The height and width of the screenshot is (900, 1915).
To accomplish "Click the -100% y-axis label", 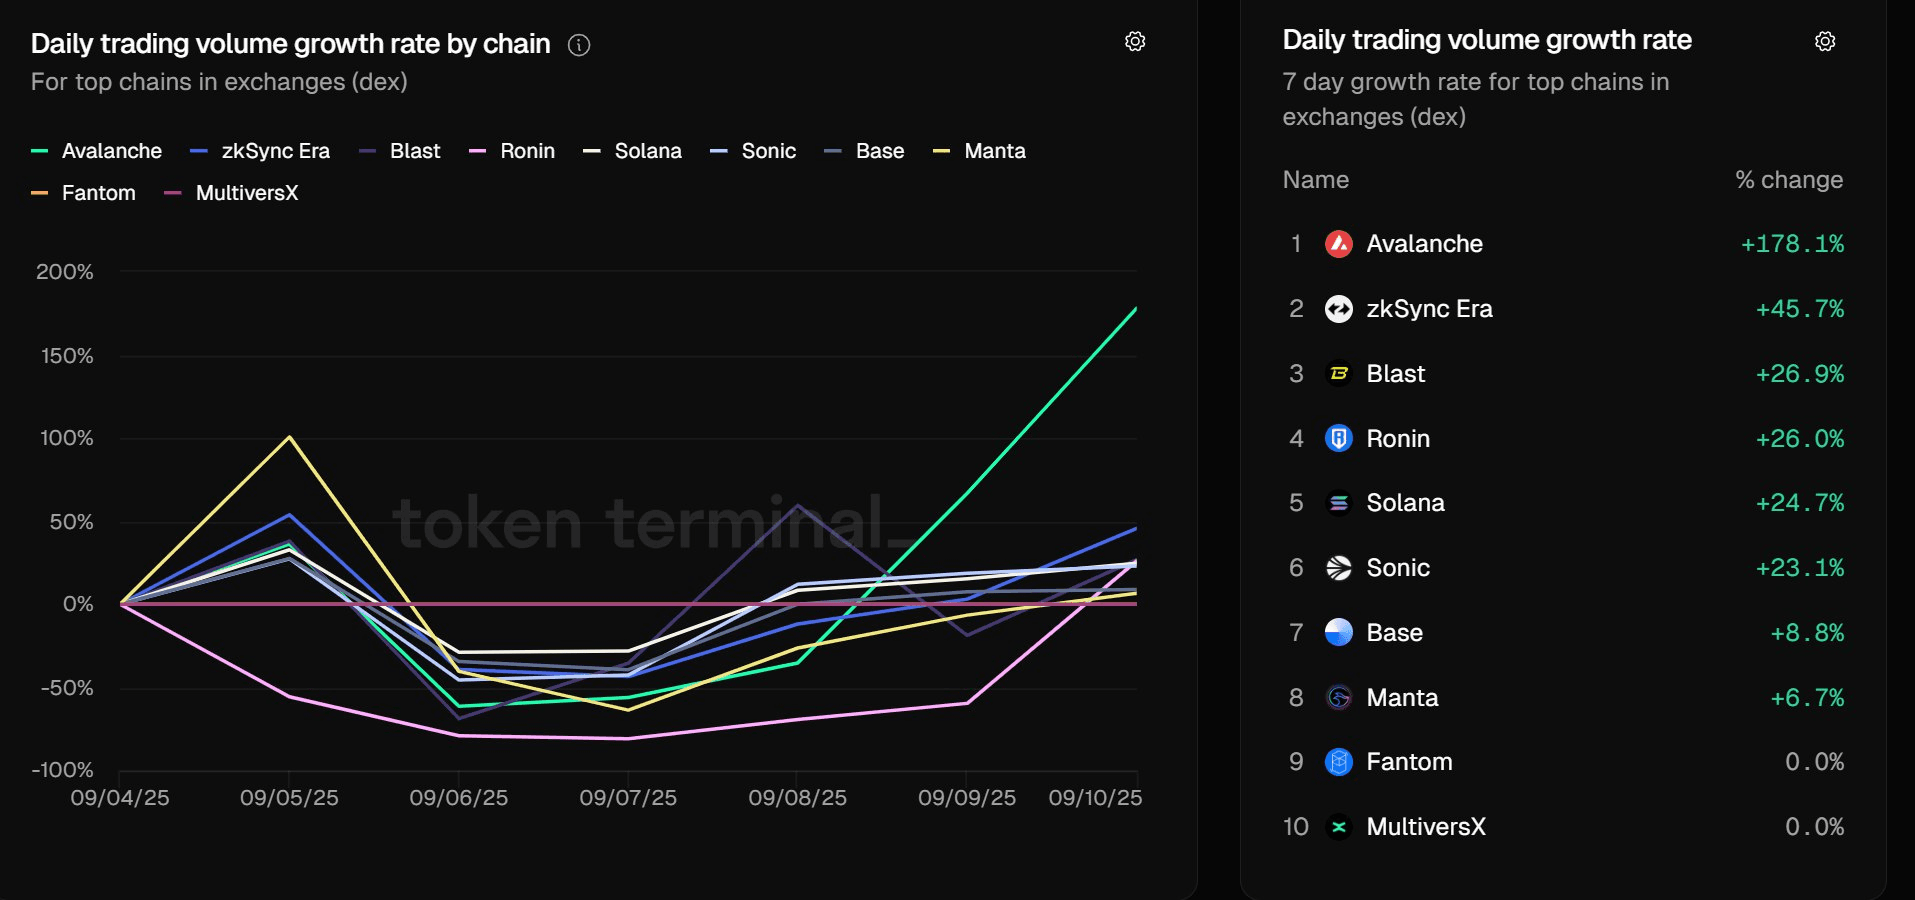I will tap(62, 770).
